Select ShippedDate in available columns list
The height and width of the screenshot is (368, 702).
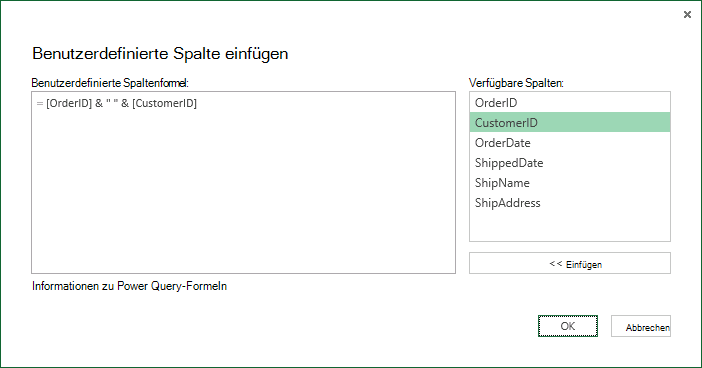tap(570, 163)
